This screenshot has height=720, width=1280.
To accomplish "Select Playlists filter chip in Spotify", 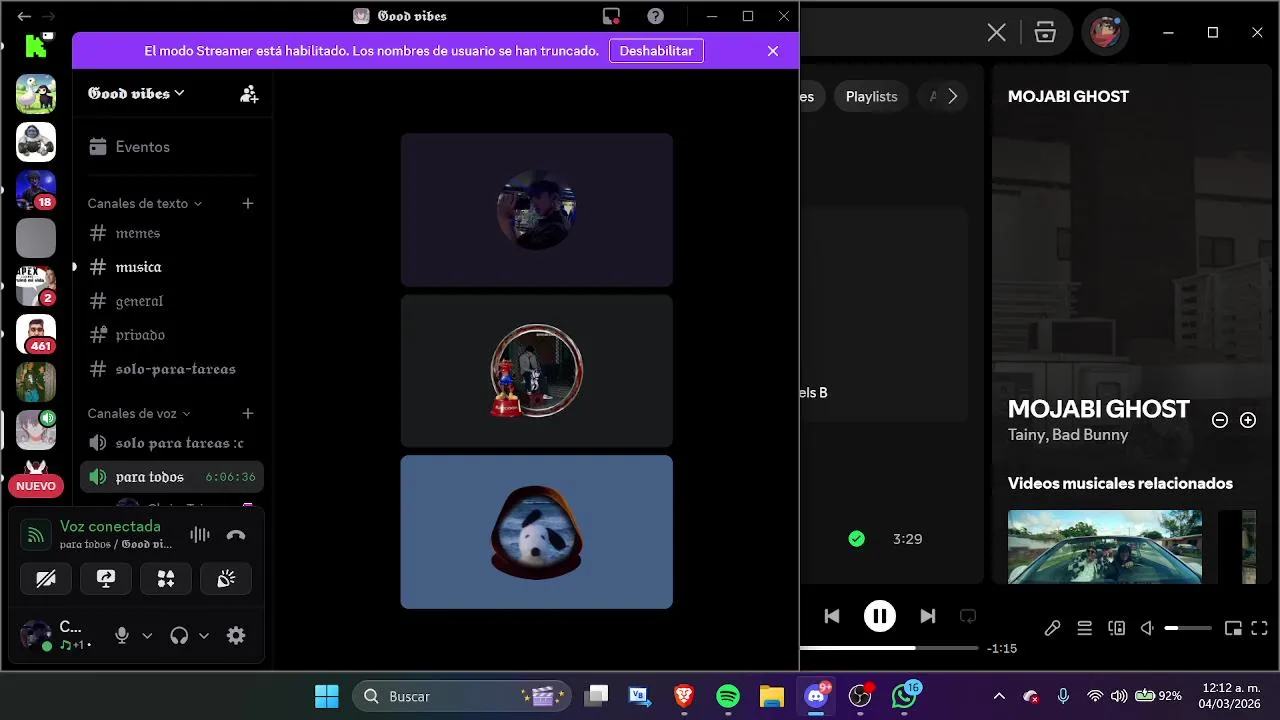I will [x=872, y=97].
